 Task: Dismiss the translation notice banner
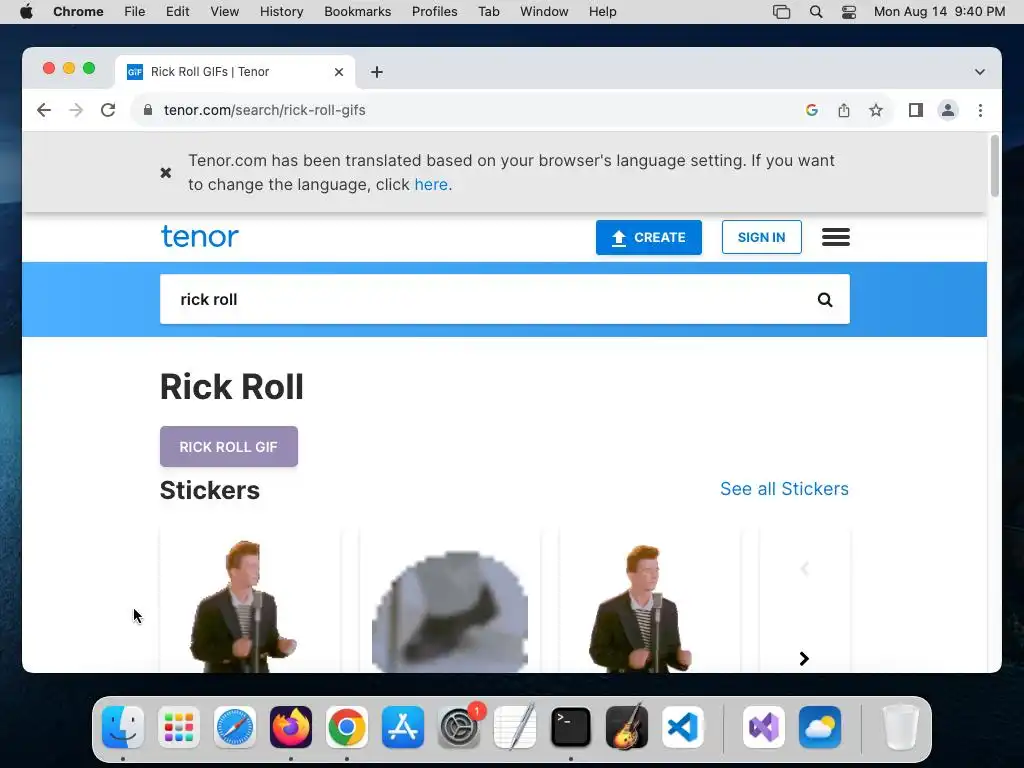[166, 172]
